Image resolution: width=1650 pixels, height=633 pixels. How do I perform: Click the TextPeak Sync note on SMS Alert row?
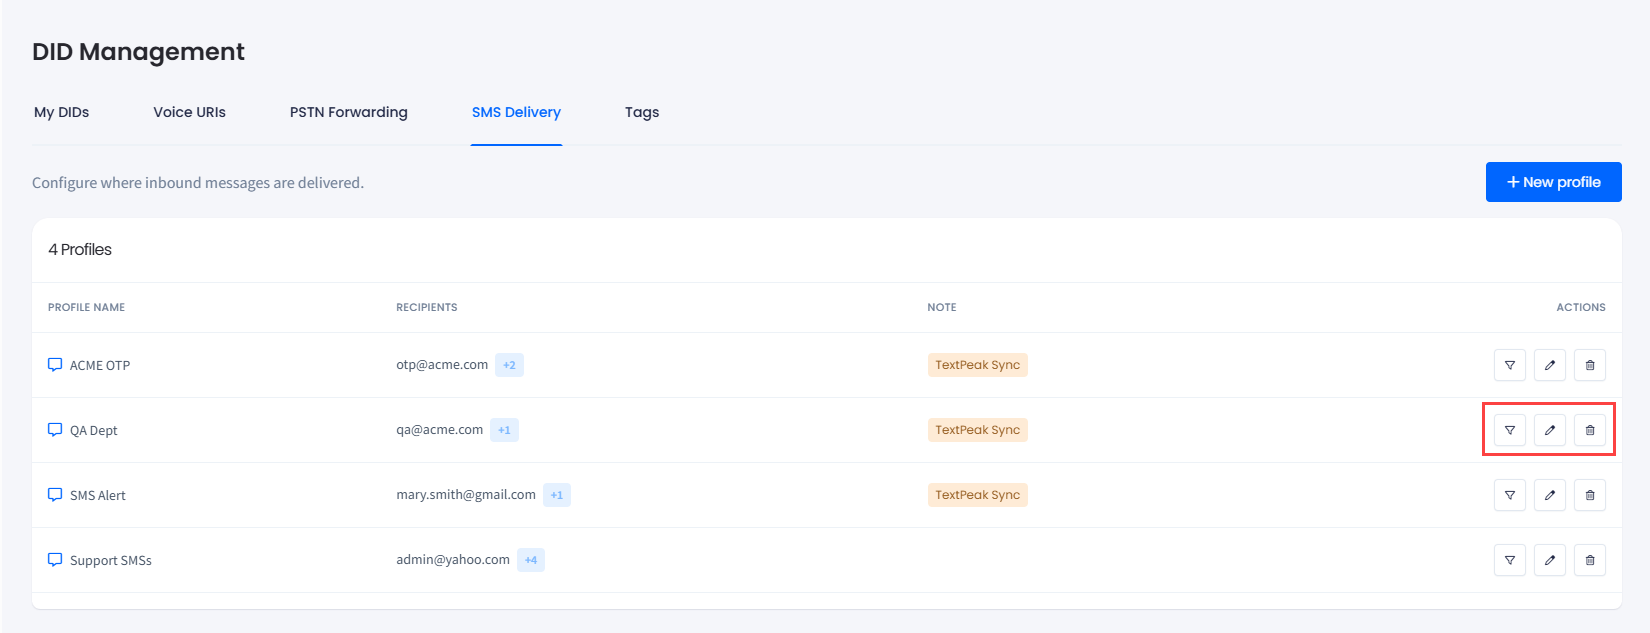(x=978, y=495)
